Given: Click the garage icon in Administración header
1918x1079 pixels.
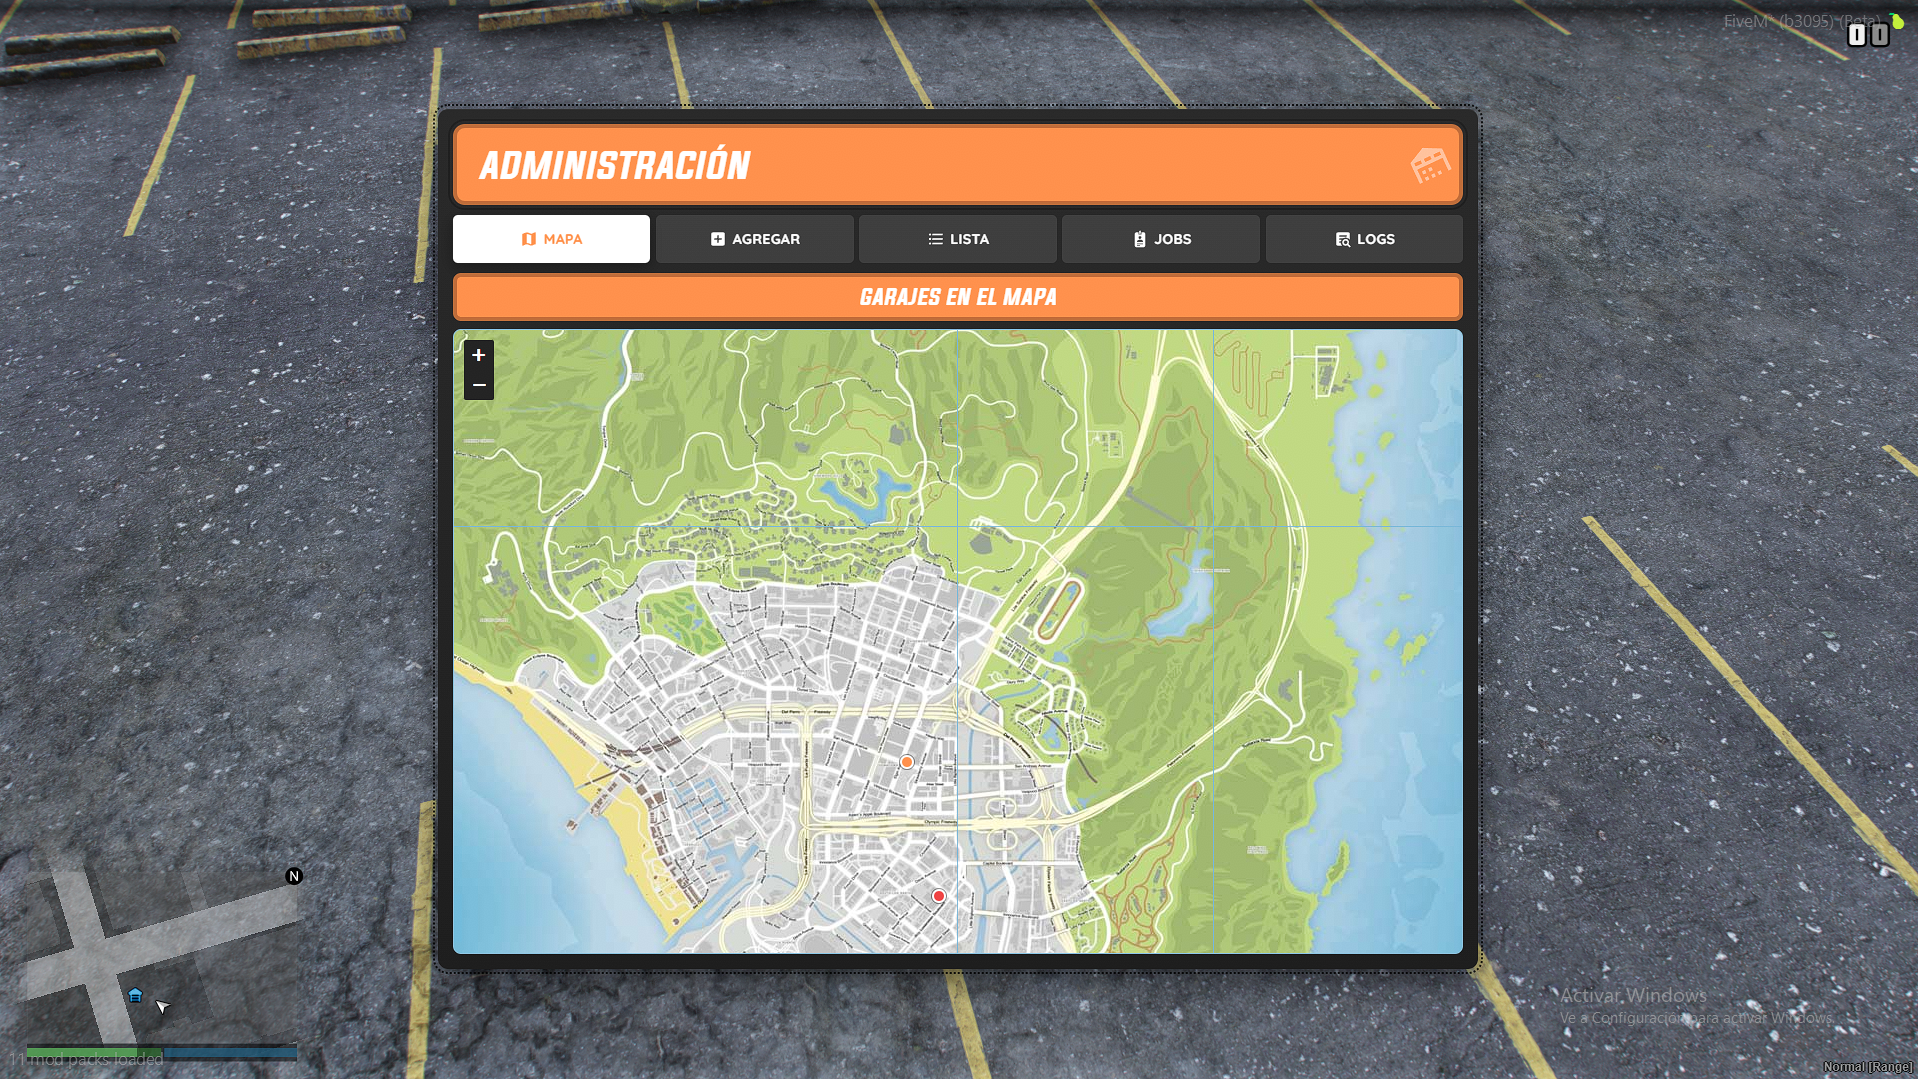Looking at the screenshot, I should (1430, 165).
